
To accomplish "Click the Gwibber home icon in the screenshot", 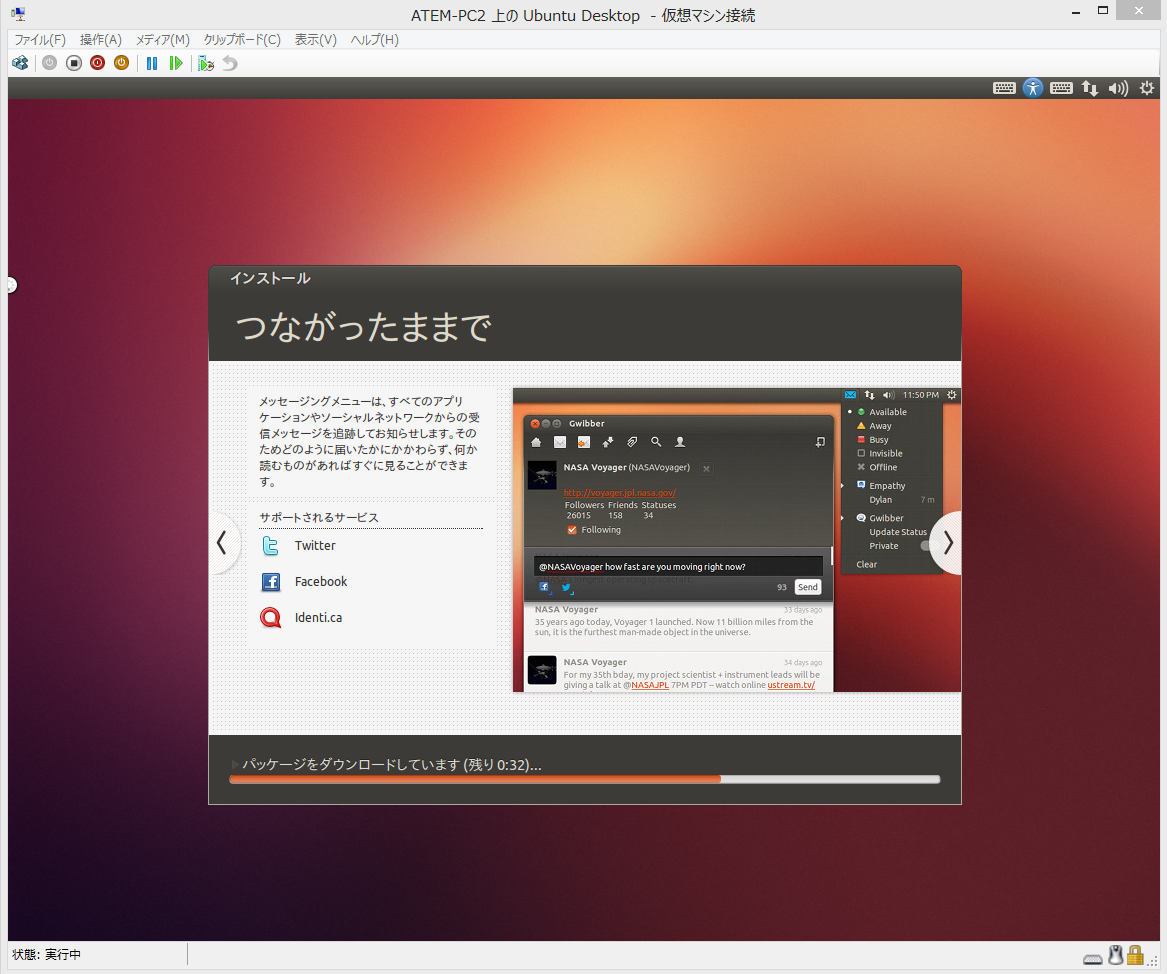I will click(536, 442).
